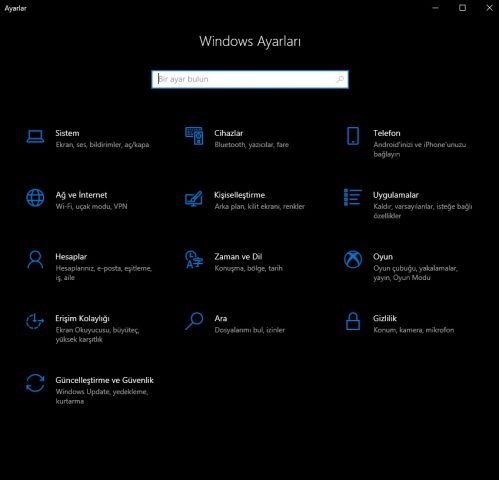Viewport: 499px width, 480px height.
Task: Open the Gizlilik settings title link
Action: point(385,318)
